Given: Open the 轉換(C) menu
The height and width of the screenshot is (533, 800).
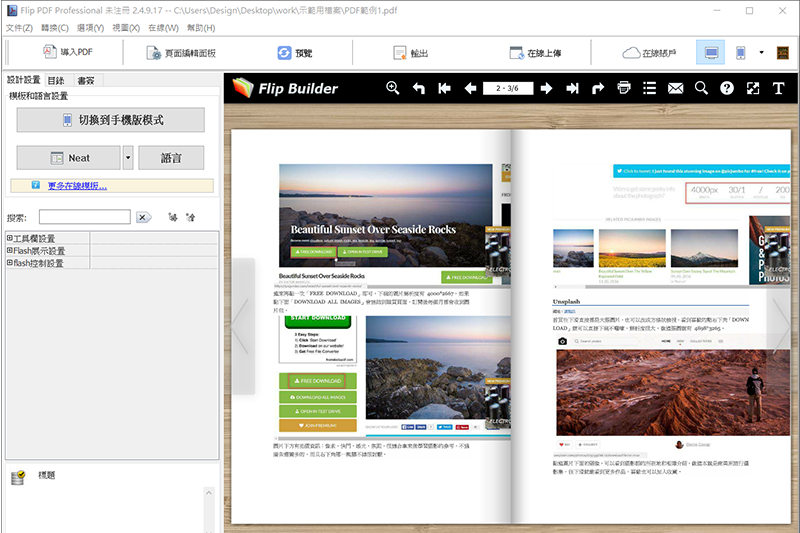Looking at the screenshot, I should click(x=55, y=28).
